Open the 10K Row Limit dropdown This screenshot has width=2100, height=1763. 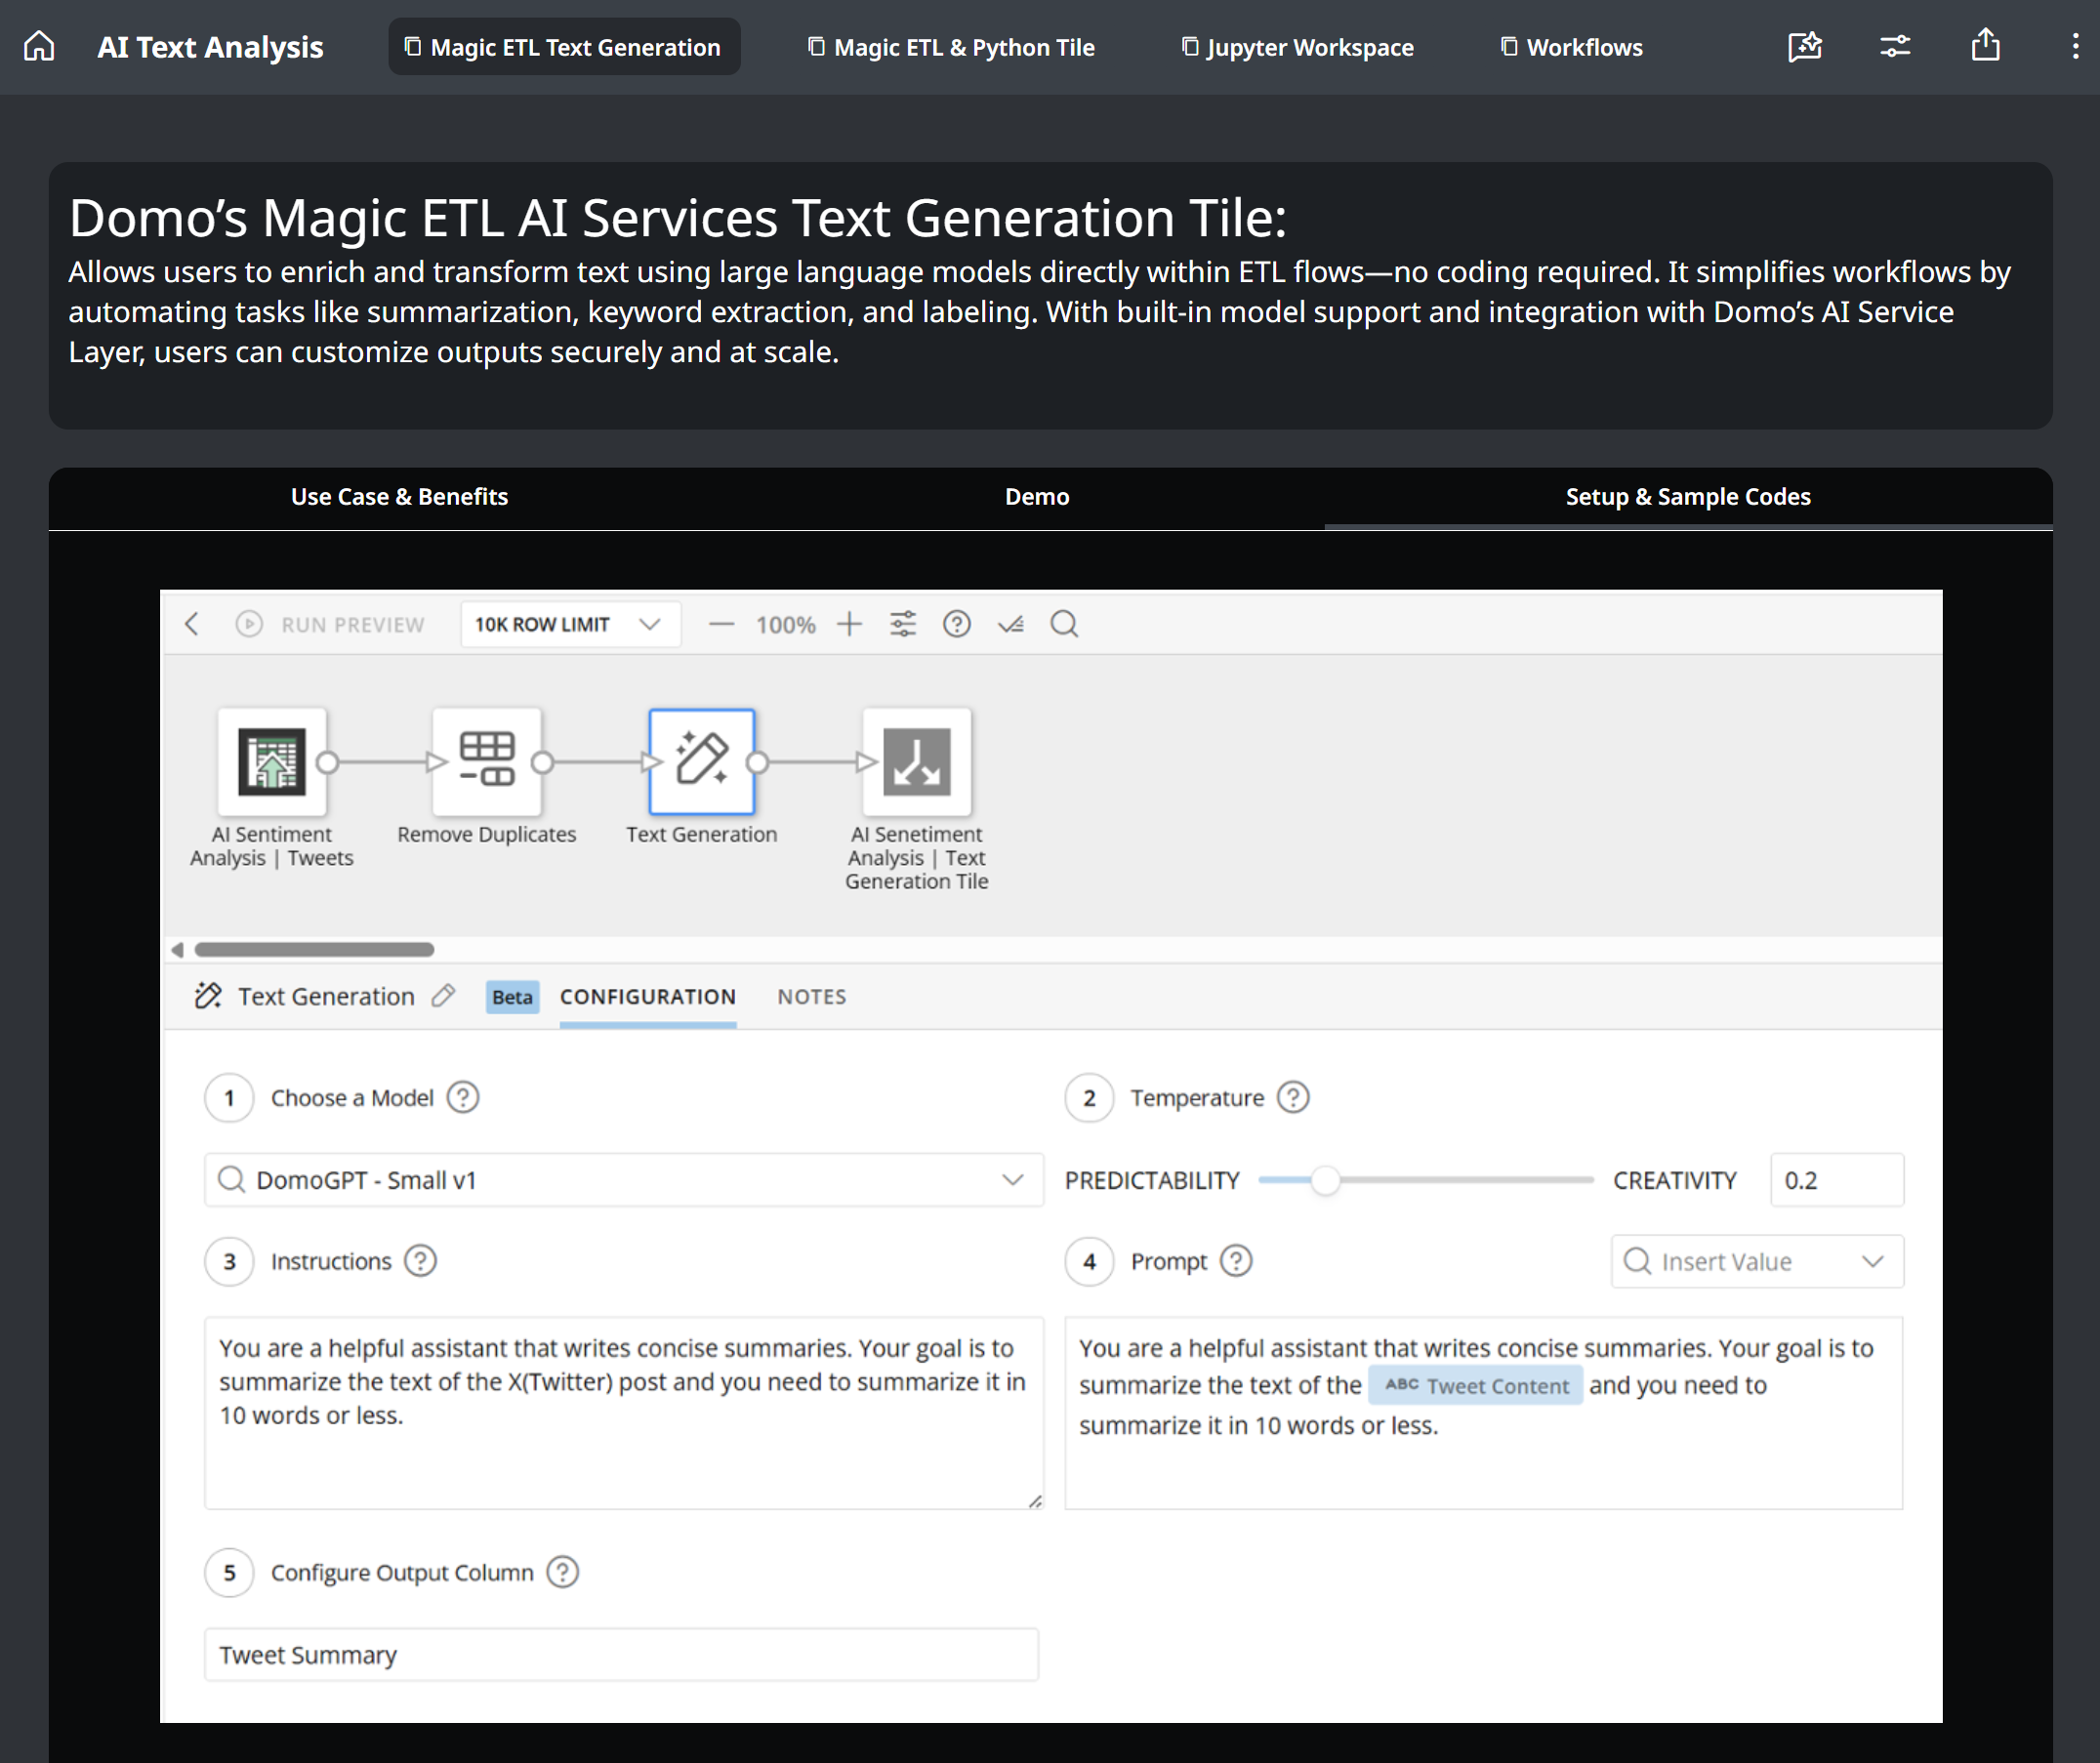(570, 624)
